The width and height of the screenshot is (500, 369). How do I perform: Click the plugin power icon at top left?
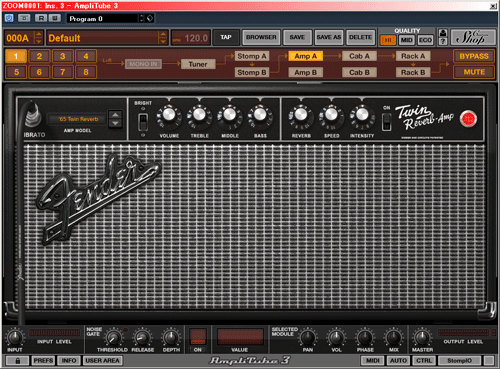click(x=9, y=18)
